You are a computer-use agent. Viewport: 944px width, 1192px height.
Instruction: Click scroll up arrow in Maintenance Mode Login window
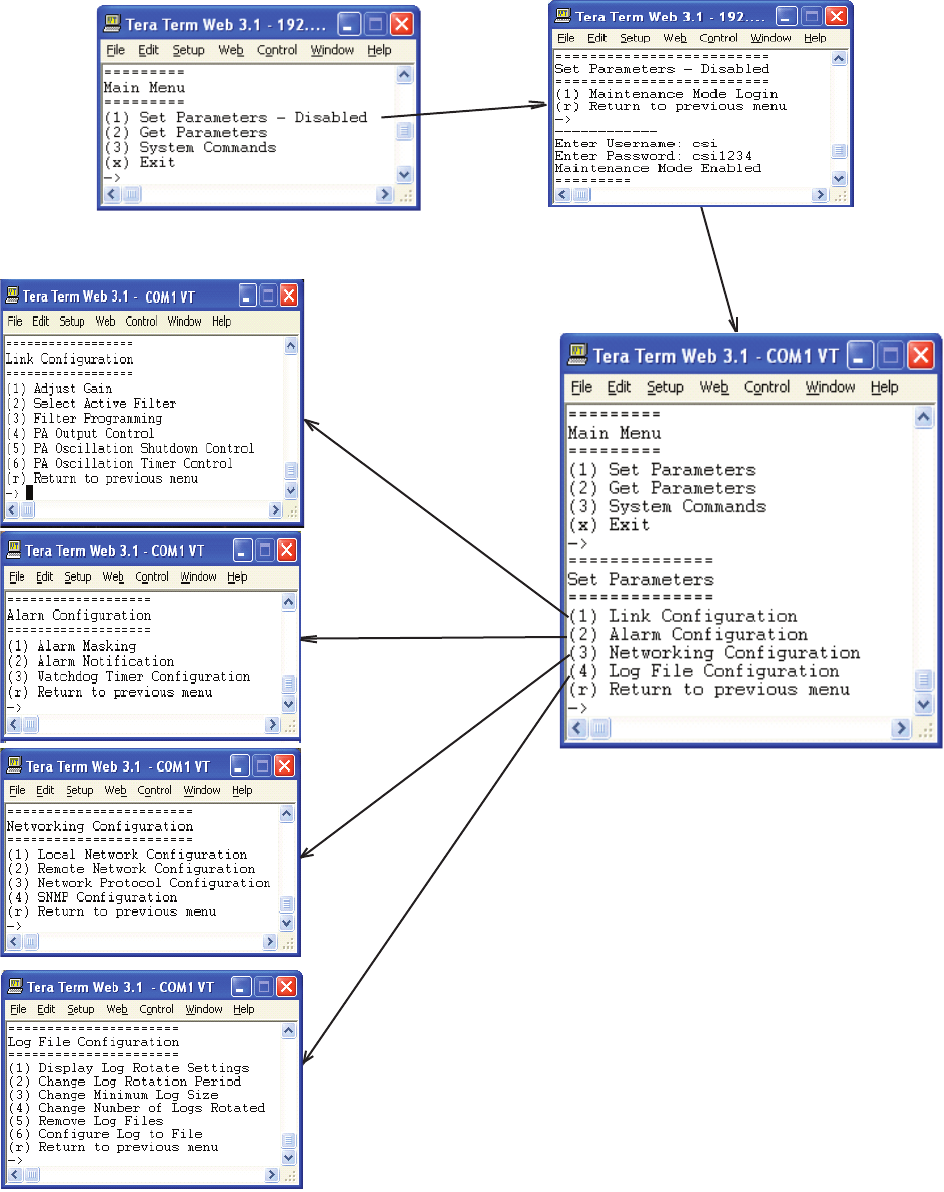(839, 59)
